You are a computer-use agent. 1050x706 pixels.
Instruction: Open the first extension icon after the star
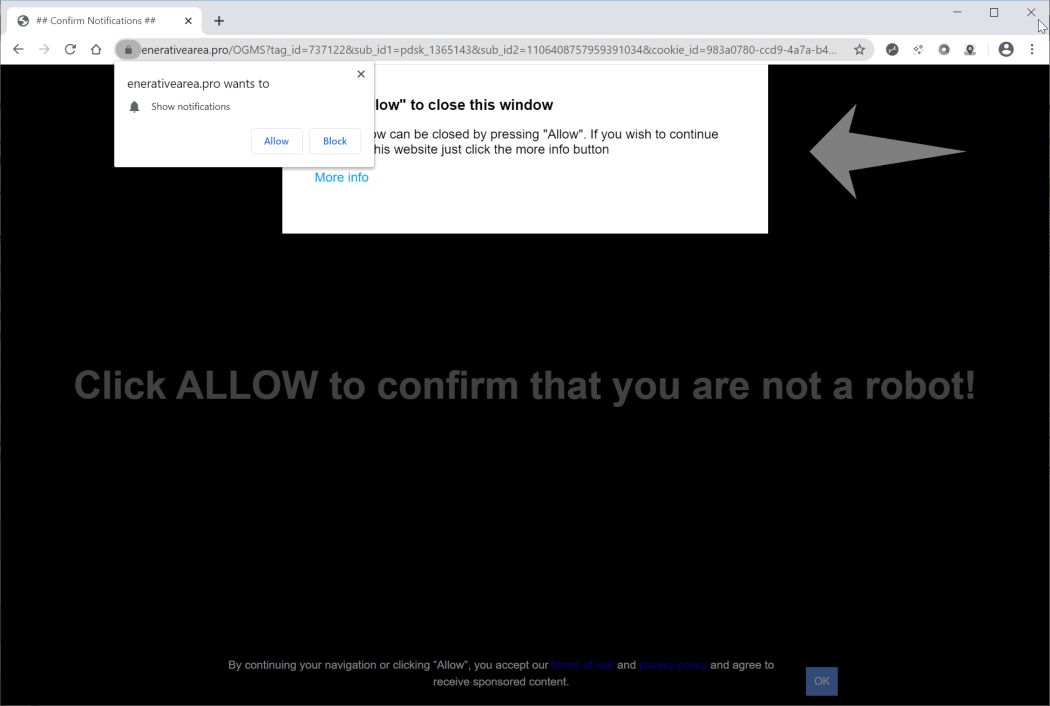[892, 50]
